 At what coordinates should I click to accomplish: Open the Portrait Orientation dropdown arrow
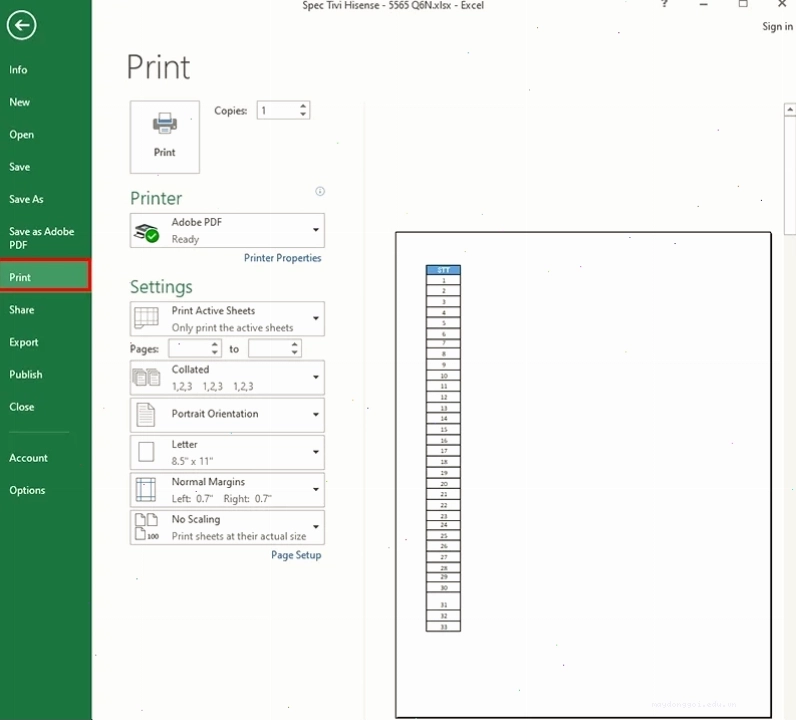[x=316, y=415]
